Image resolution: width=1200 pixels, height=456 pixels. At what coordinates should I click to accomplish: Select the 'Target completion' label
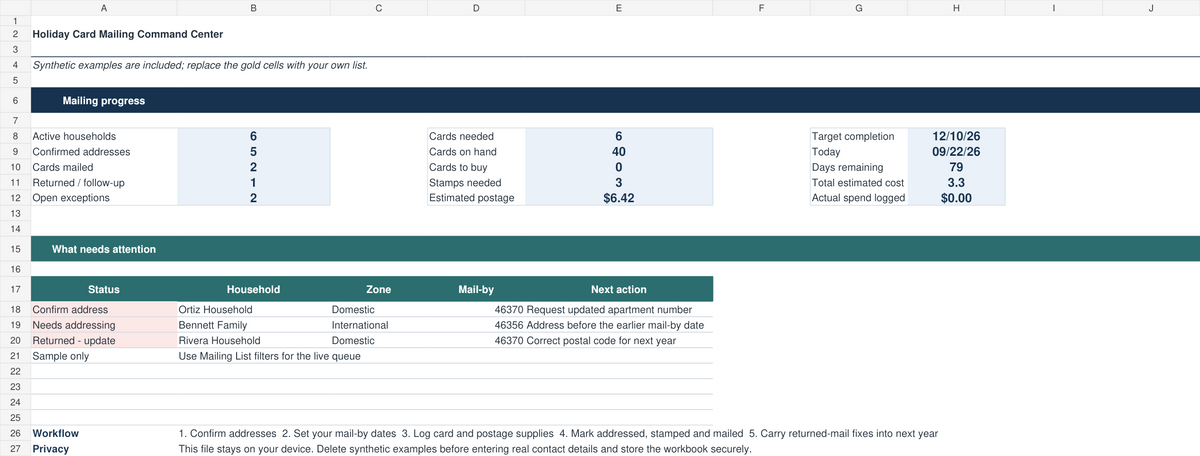click(859, 136)
